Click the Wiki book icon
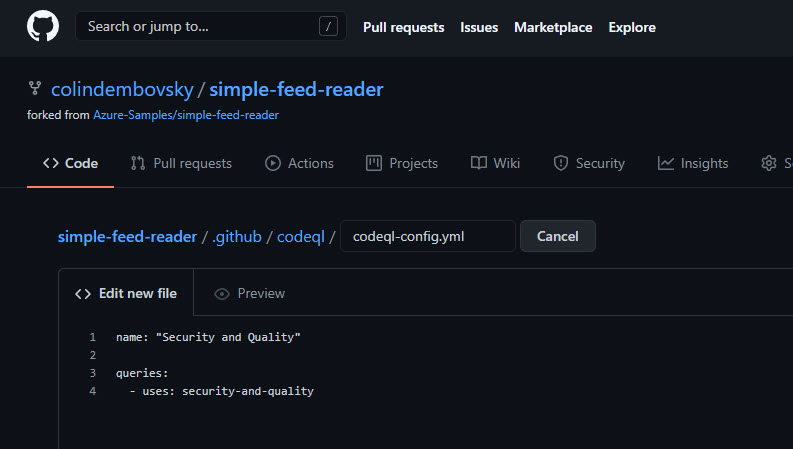The width and height of the screenshot is (793, 449). 478,163
